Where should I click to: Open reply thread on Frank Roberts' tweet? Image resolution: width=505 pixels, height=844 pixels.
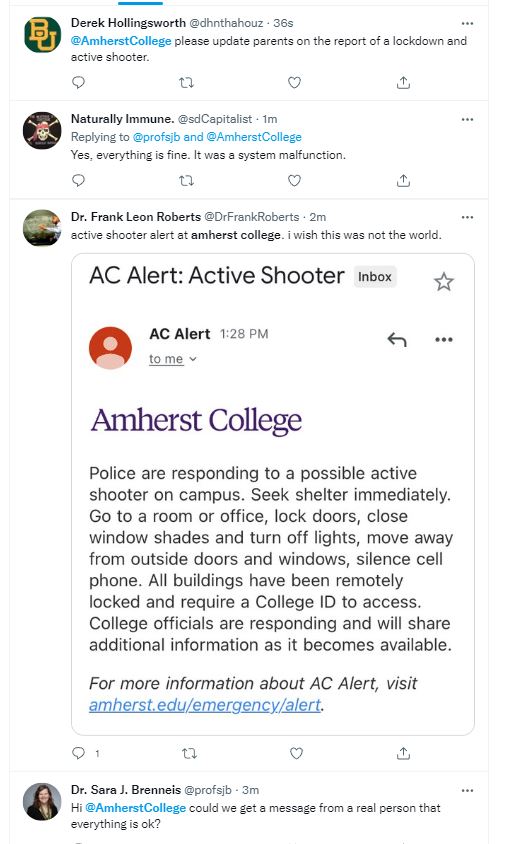(x=79, y=753)
